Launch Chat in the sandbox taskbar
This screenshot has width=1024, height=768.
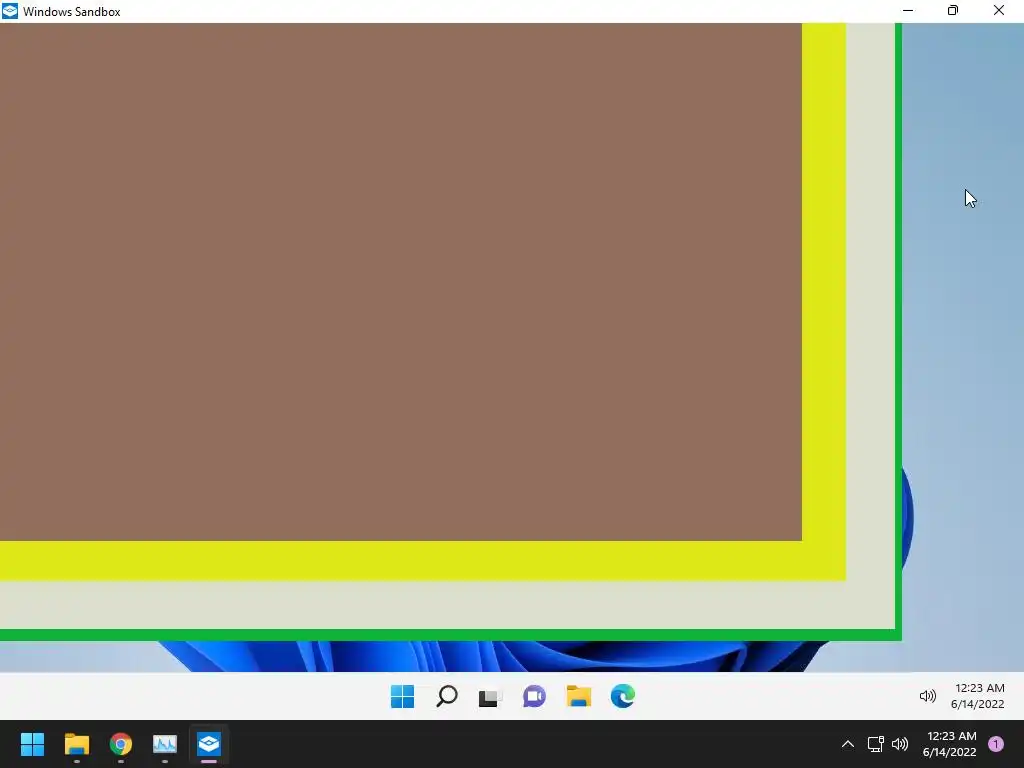click(x=534, y=696)
